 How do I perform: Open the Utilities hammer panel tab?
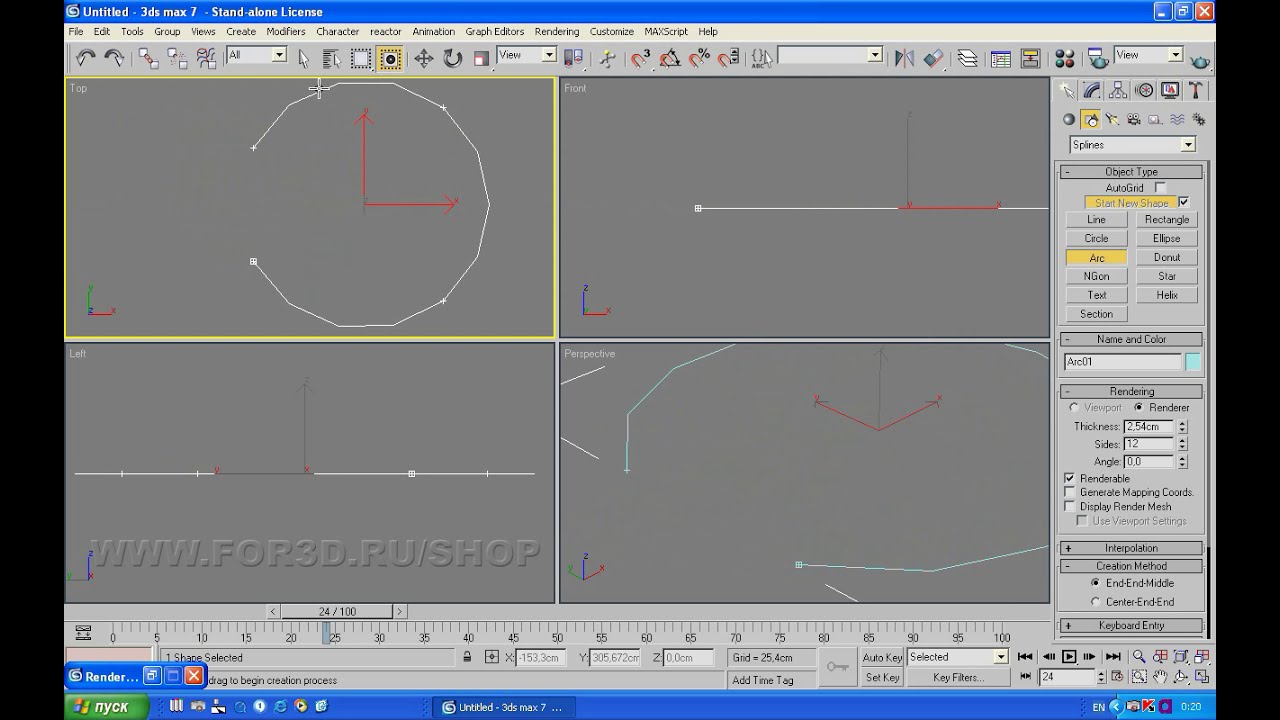point(1195,91)
